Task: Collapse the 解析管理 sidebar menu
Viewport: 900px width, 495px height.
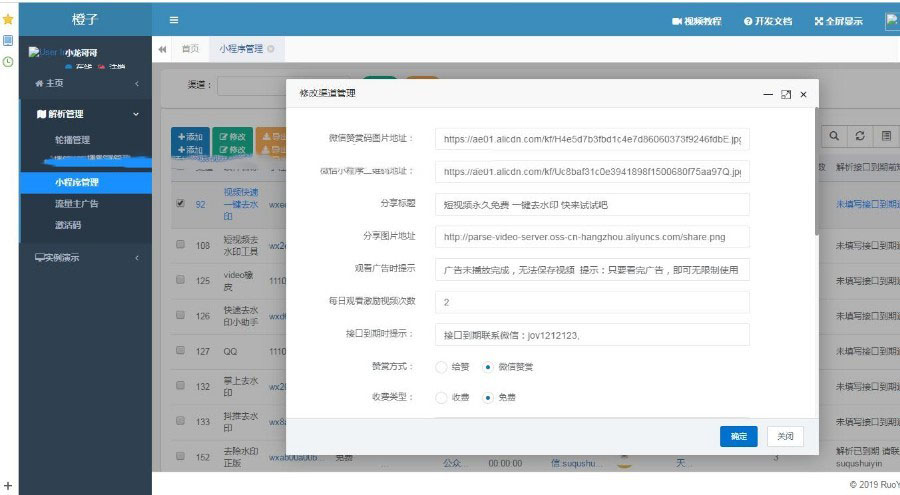Action: (86, 114)
